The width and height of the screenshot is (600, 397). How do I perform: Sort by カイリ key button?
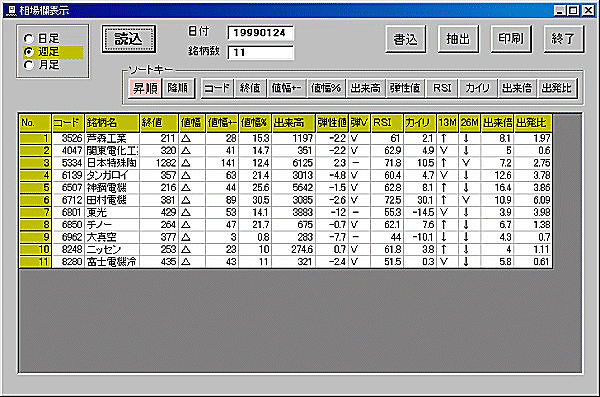tap(478, 88)
